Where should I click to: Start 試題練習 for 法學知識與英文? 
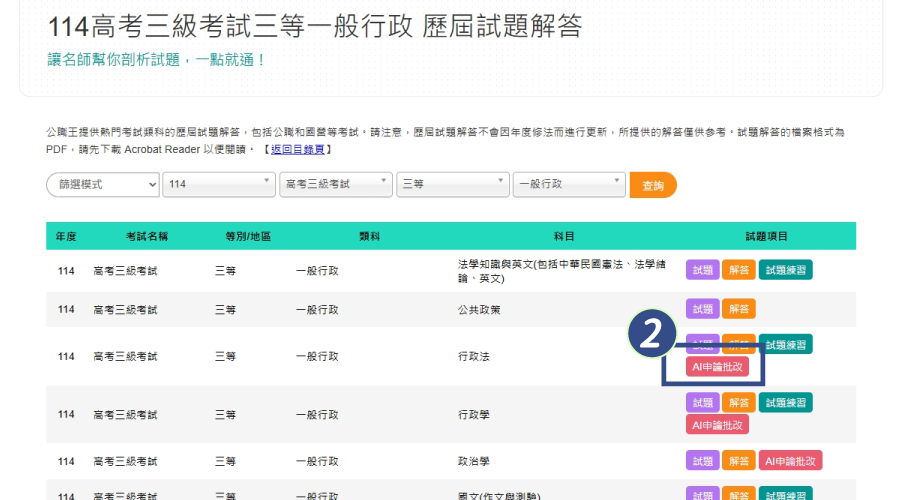click(785, 269)
